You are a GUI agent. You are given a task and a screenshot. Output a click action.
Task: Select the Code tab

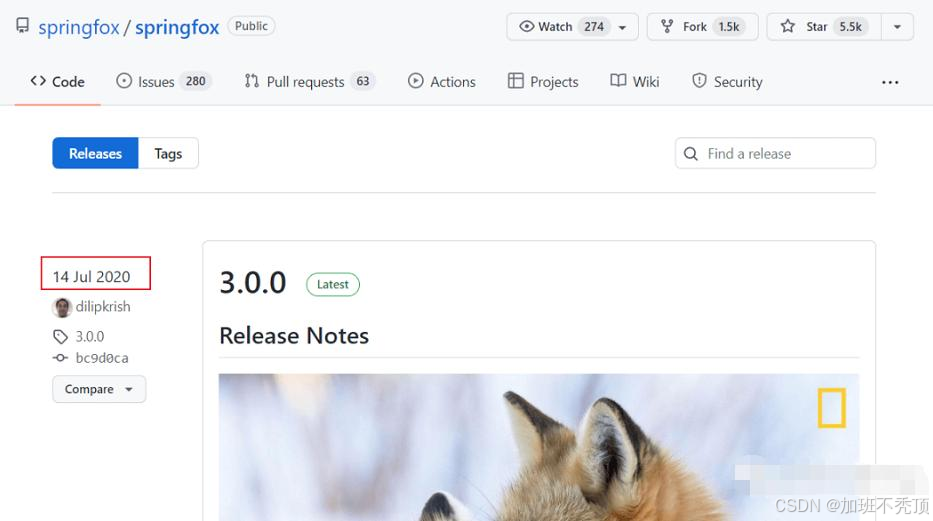pos(58,81)
